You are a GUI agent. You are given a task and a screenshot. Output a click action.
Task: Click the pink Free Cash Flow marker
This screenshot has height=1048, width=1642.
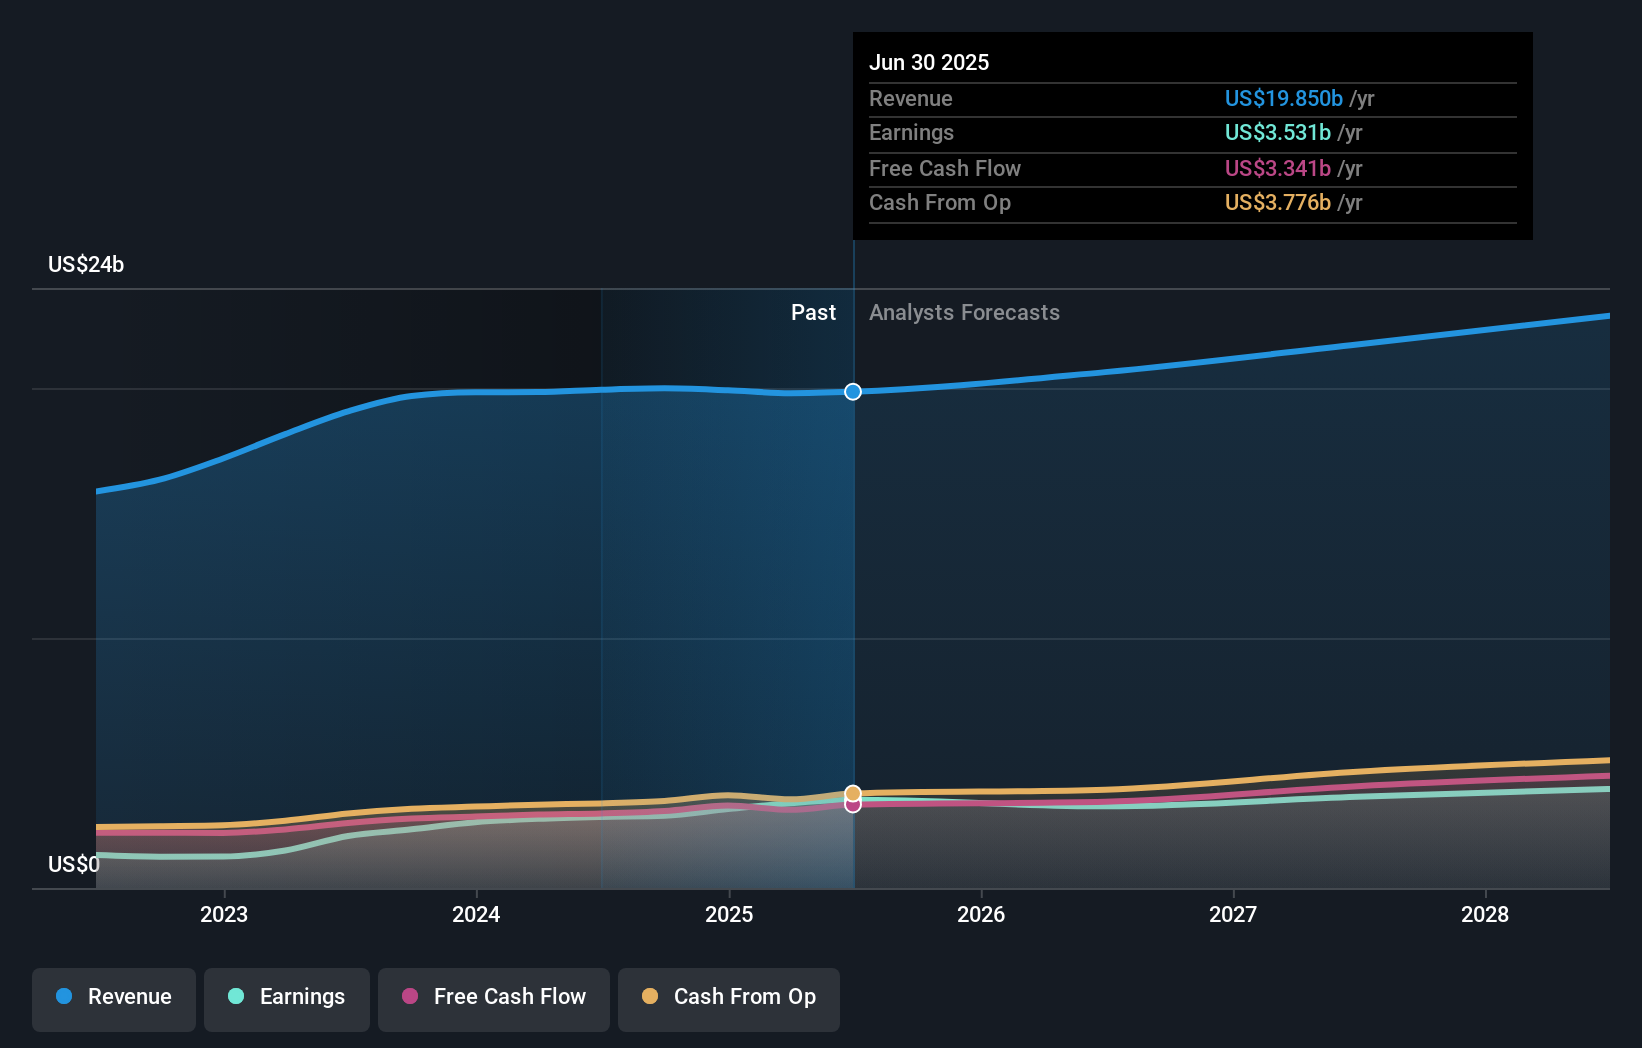853,805
